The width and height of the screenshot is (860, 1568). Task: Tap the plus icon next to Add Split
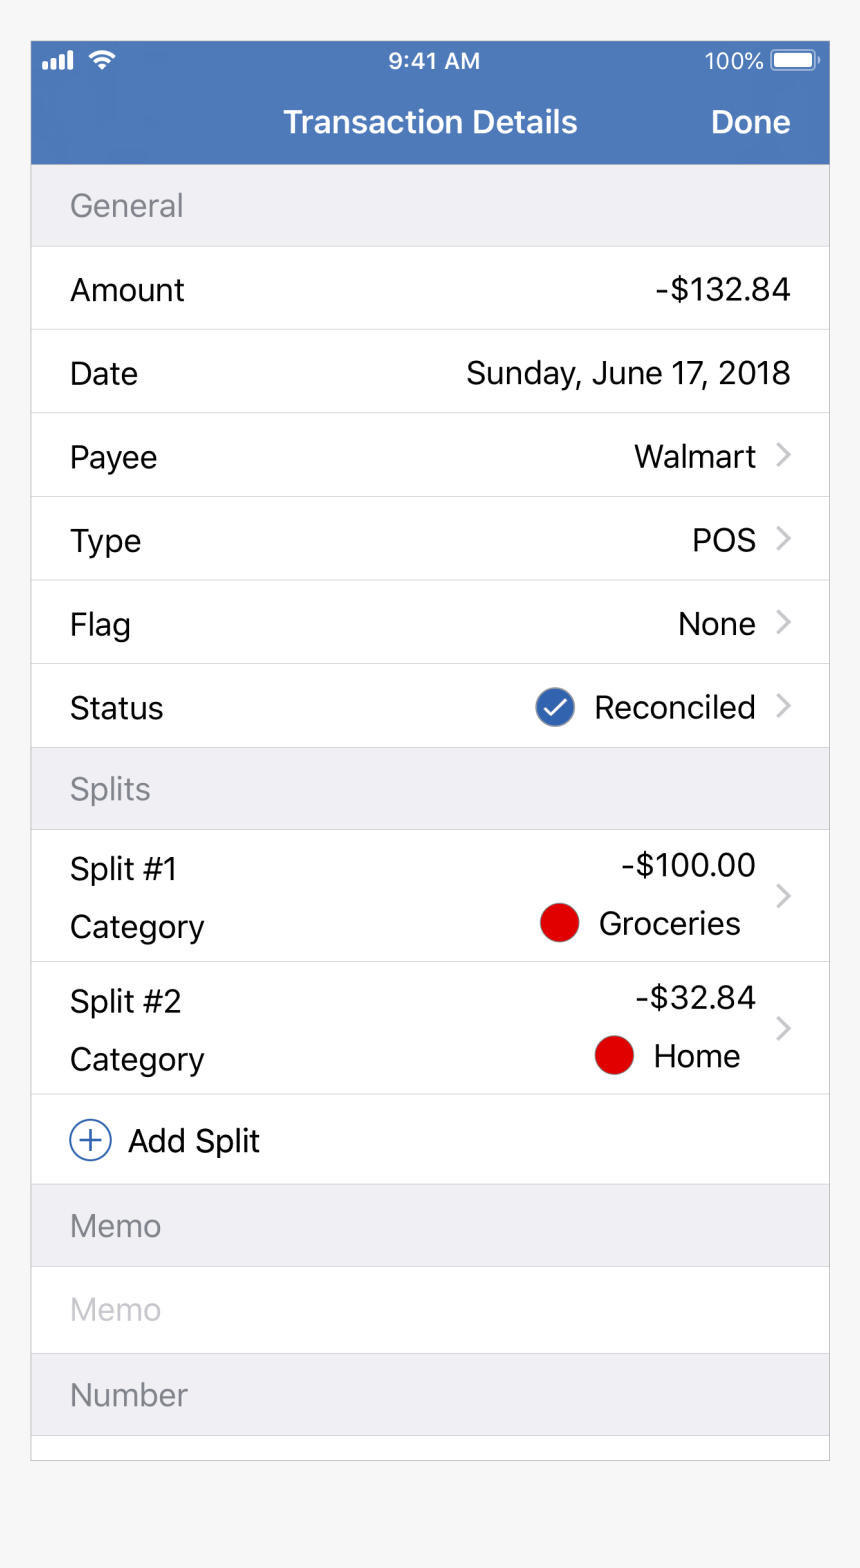[x=90, y=1140]
